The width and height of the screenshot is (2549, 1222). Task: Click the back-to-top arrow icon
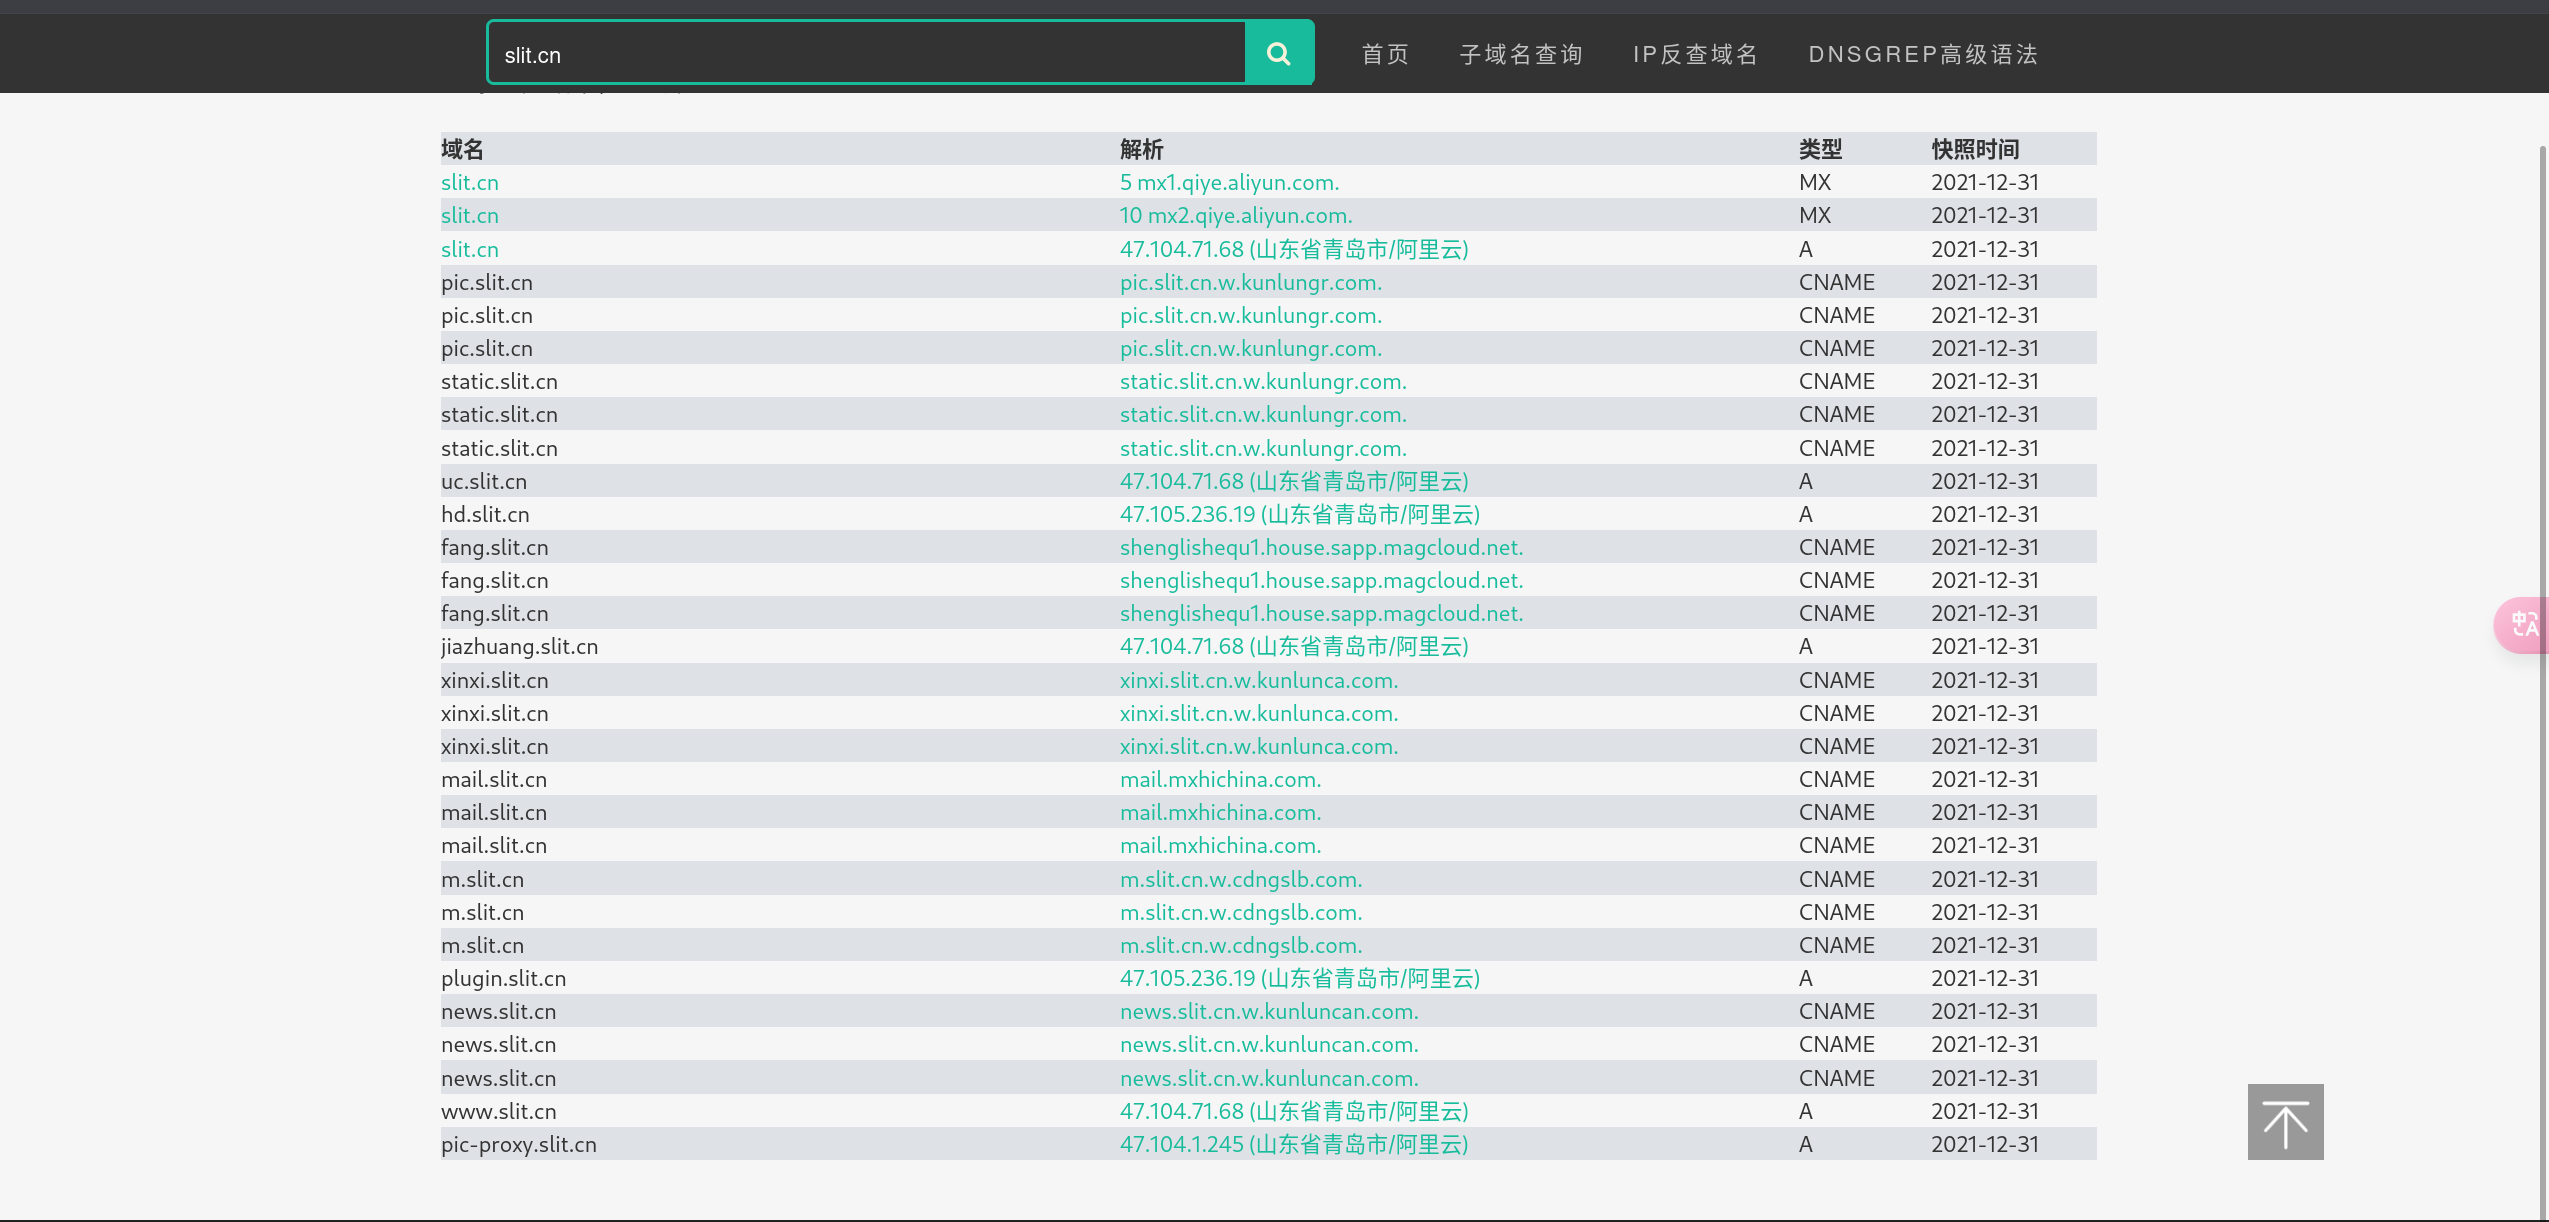click(x=2284, y=1121)
